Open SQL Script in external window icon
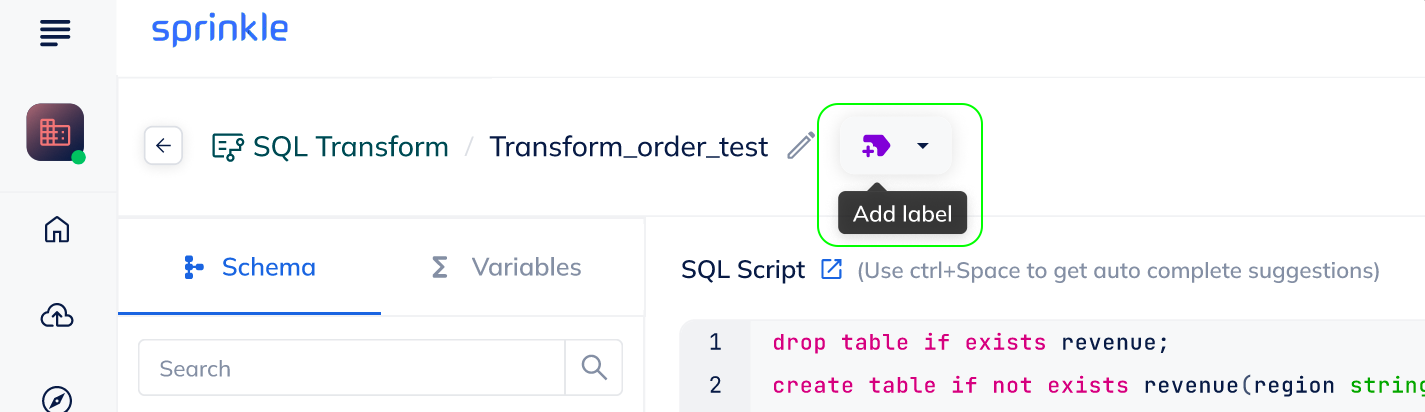 (x=832, y=269)
